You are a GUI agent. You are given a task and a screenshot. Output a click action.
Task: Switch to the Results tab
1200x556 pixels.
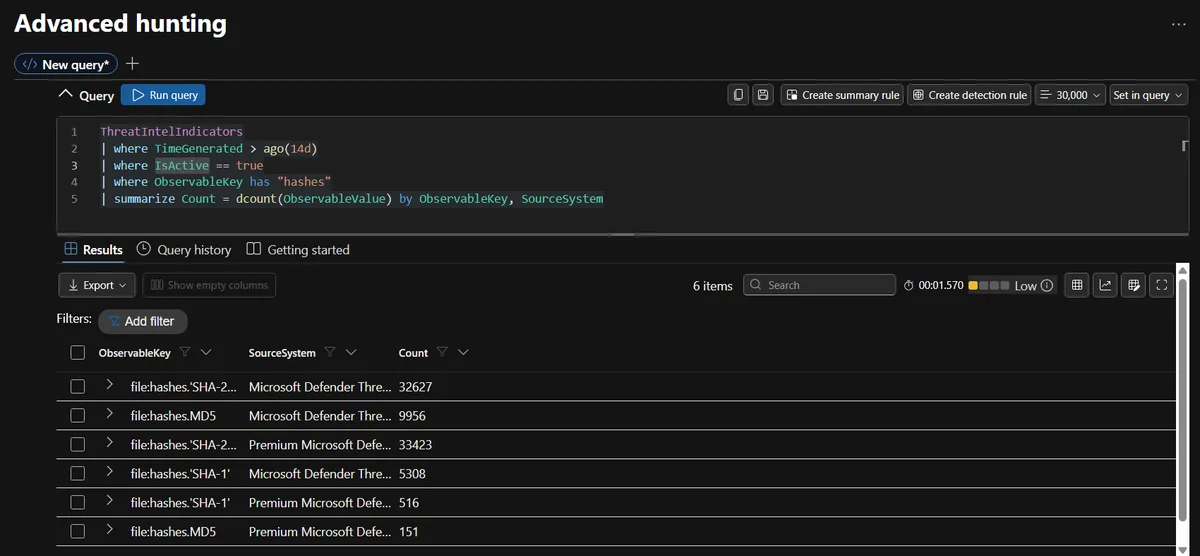pyautogui.click(x=93, y=249)
